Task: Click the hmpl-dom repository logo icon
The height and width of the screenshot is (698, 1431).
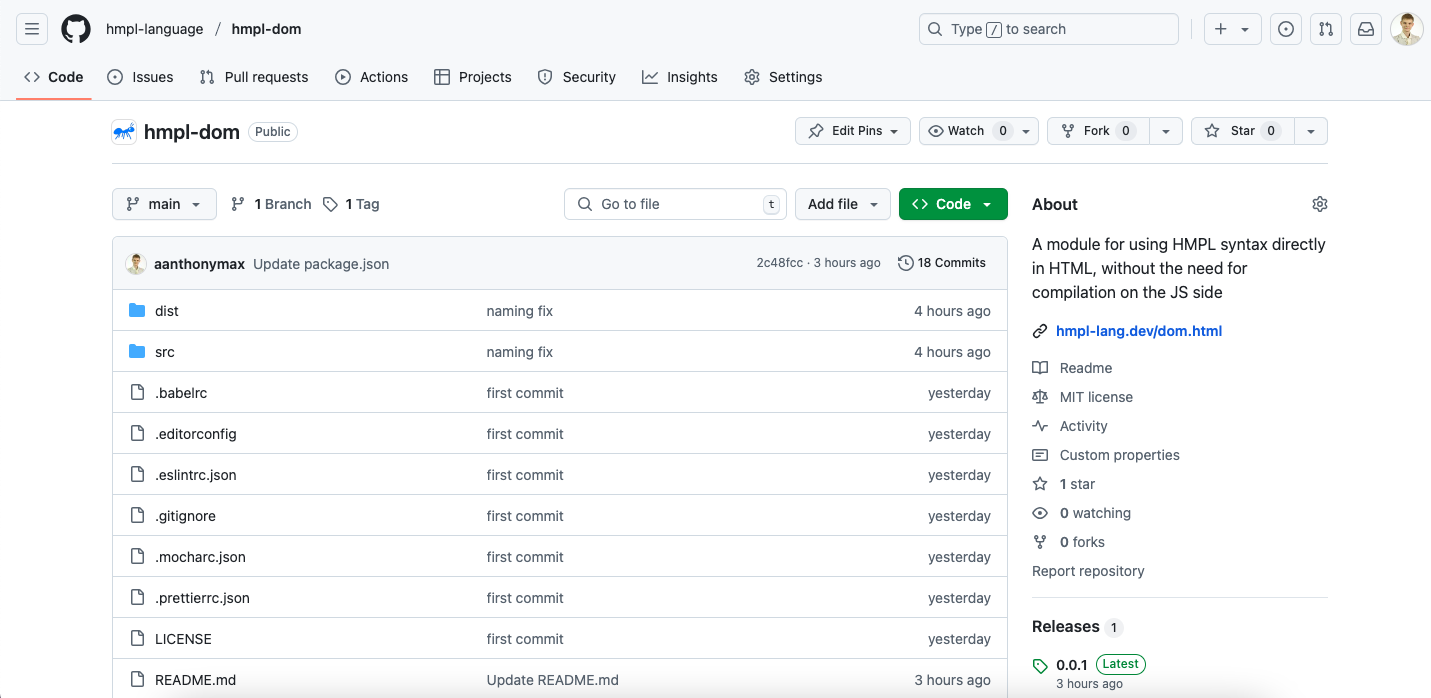Action: [x=124, y=132]
